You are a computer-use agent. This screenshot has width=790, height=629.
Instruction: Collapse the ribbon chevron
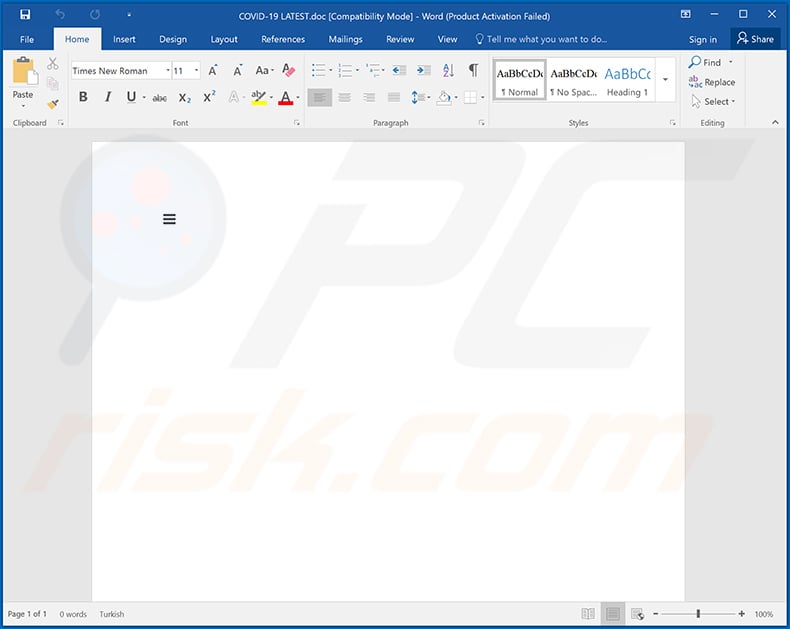(775, 122)
